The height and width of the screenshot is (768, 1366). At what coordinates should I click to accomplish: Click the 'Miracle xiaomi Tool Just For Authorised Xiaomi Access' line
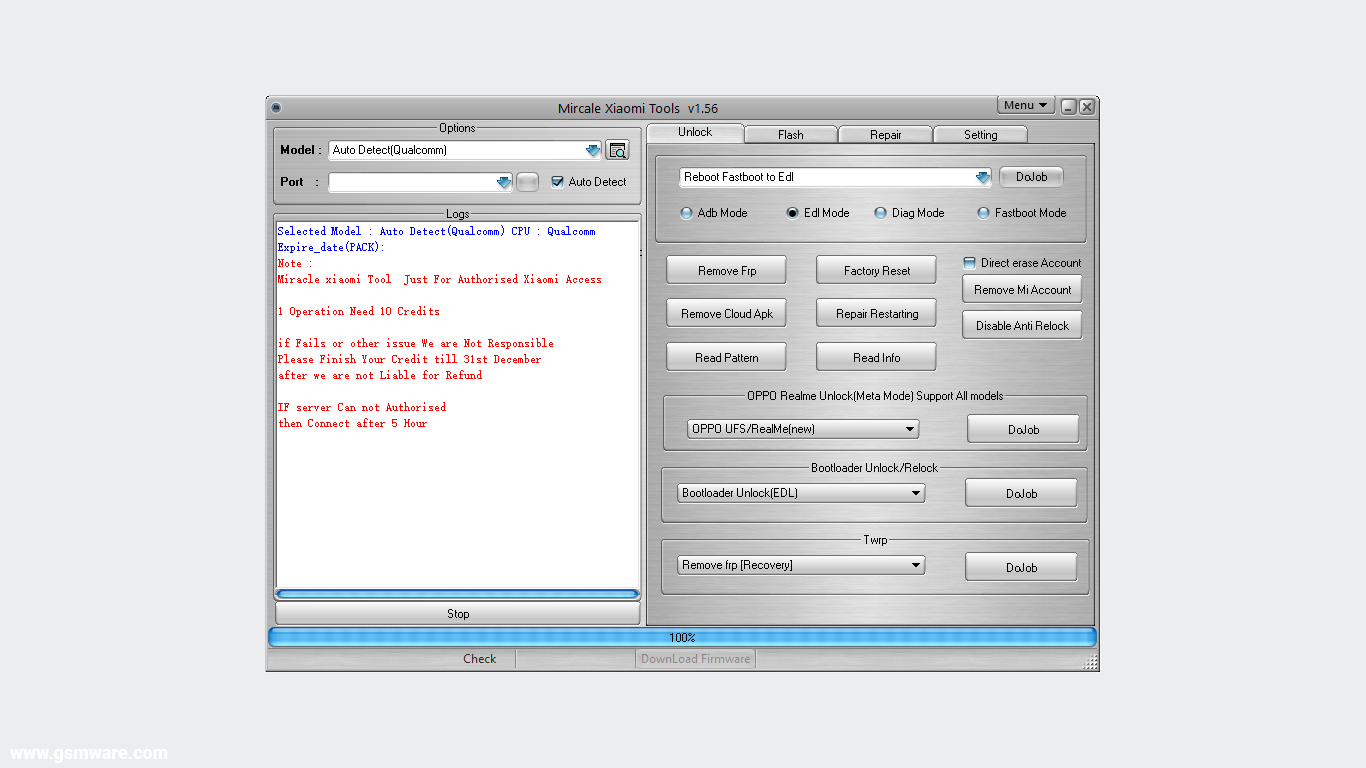click(x=439, y=279)
